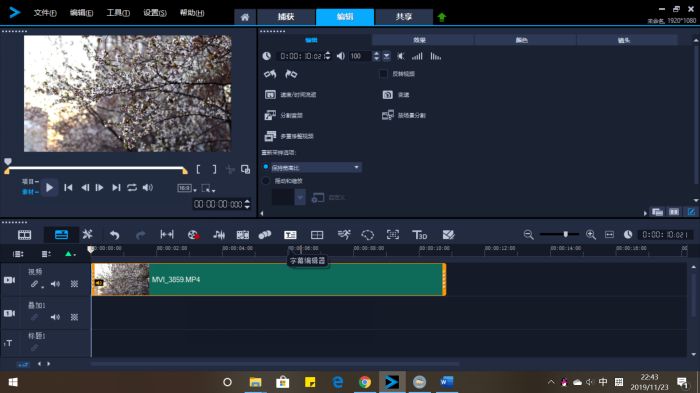Click the multi-trim video button
700x393 pixels.
click(x=289, y=136)
